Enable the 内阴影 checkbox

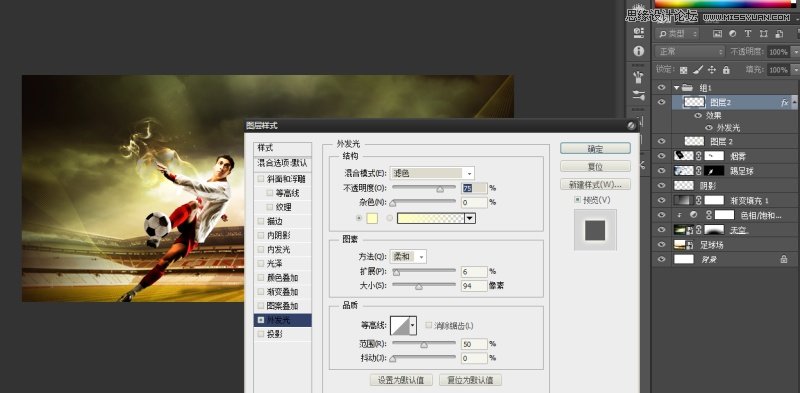coord(261,236)
